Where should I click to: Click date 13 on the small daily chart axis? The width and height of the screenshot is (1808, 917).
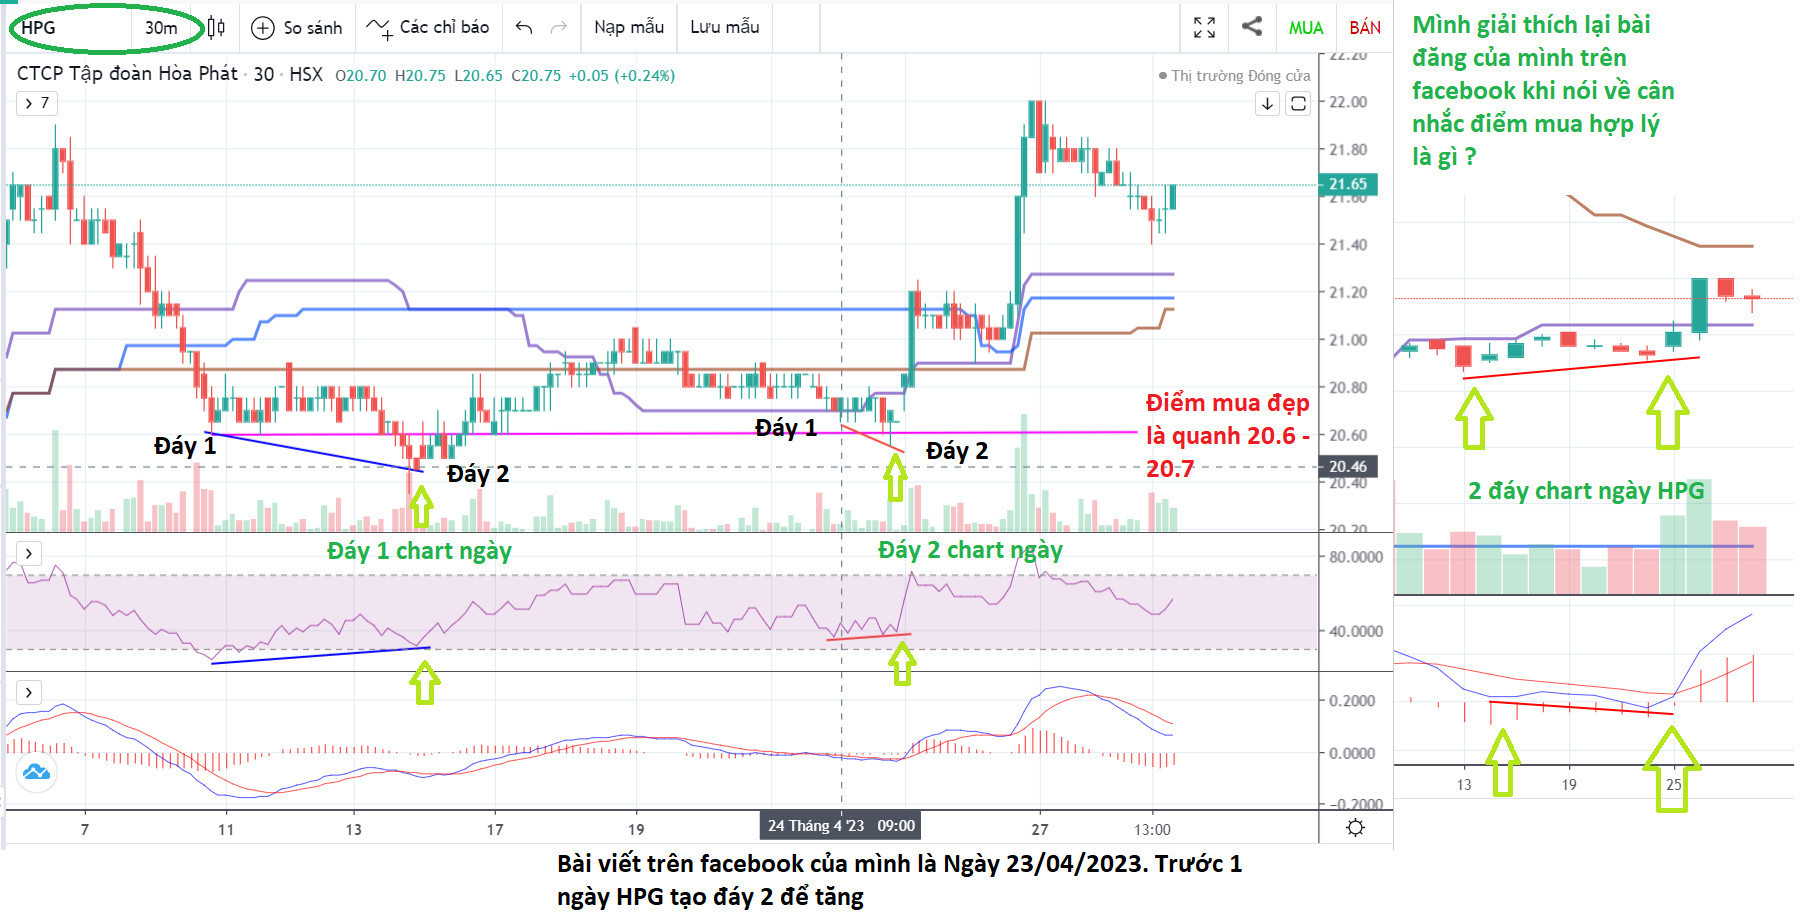(x=1464, y=785)
